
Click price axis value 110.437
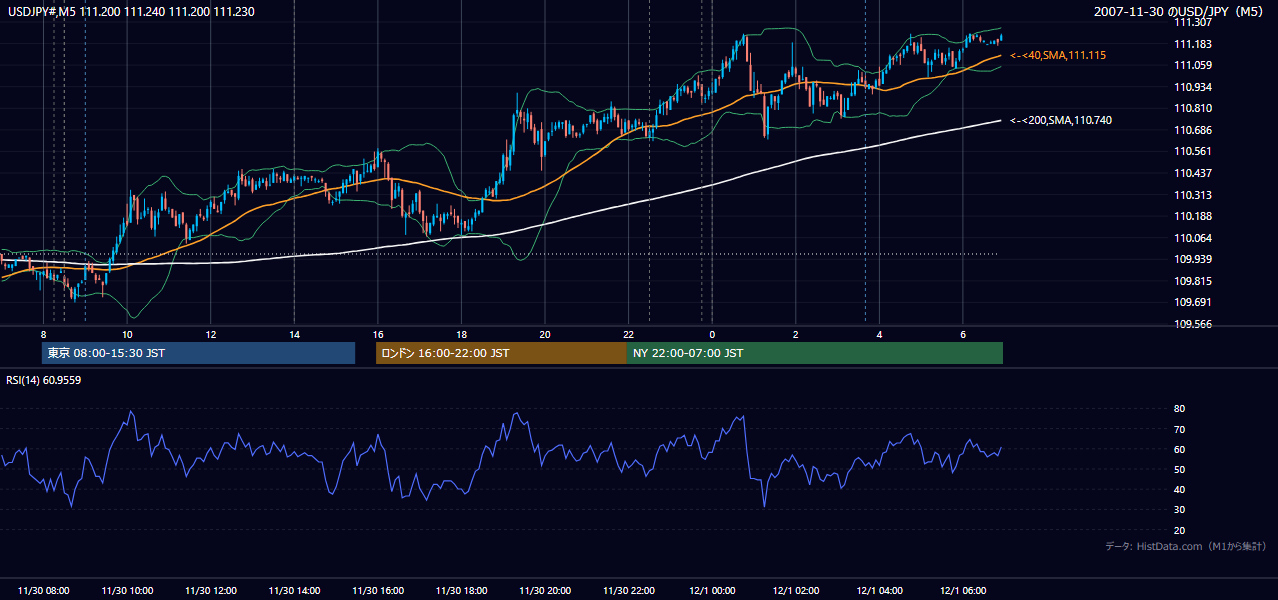(1192, 173)
